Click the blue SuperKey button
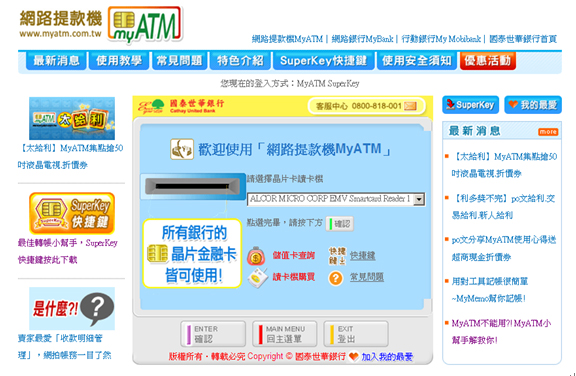Viewport: 576px width, 376px height. [471, 105]
